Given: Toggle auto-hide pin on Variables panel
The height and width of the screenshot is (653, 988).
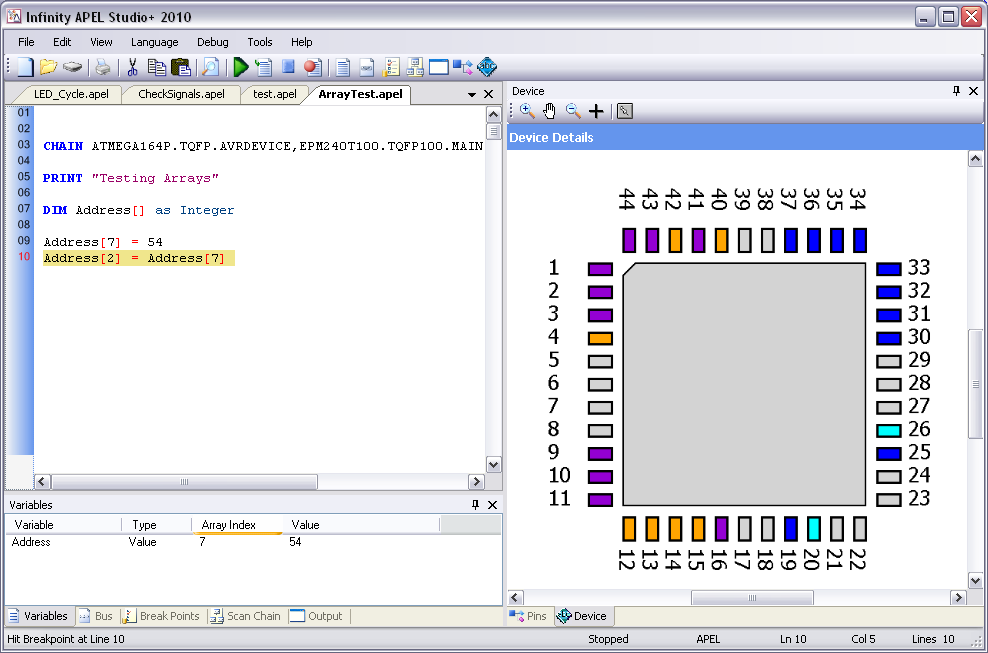Looking at the screenshot, I should (475, 505).
